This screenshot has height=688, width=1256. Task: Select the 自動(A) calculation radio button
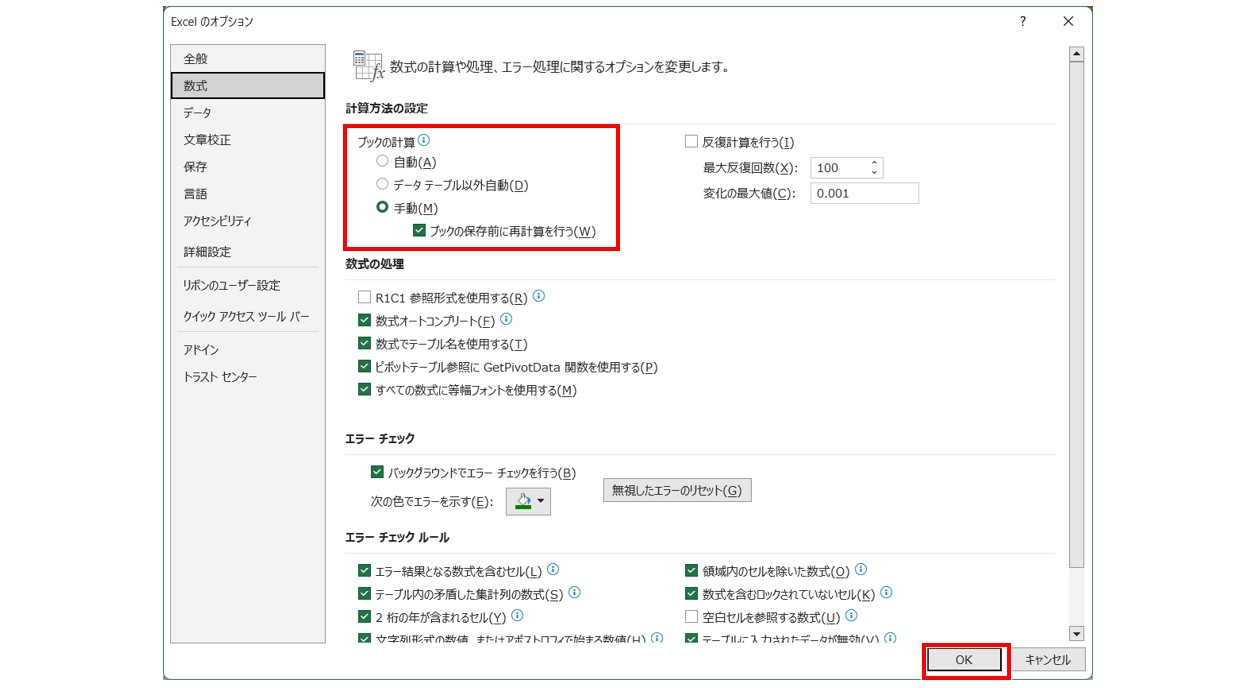(382, 161)
